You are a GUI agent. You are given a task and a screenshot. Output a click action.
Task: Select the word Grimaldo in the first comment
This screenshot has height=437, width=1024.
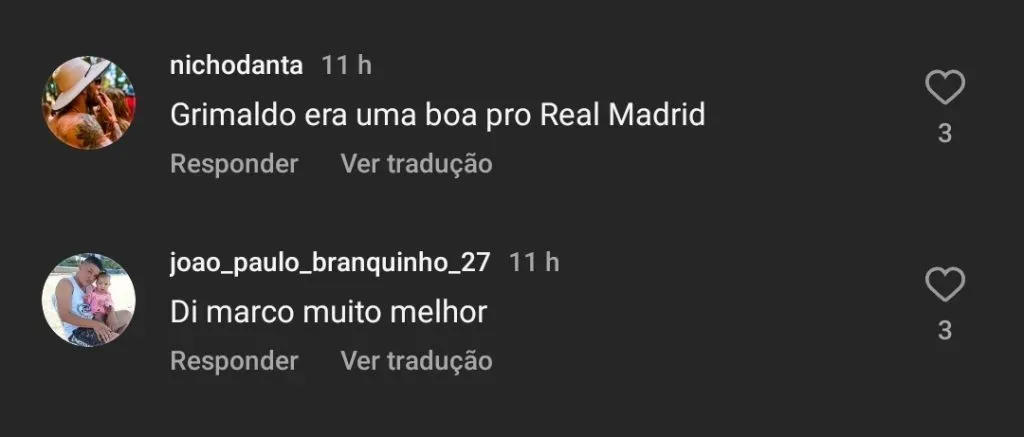232,116
